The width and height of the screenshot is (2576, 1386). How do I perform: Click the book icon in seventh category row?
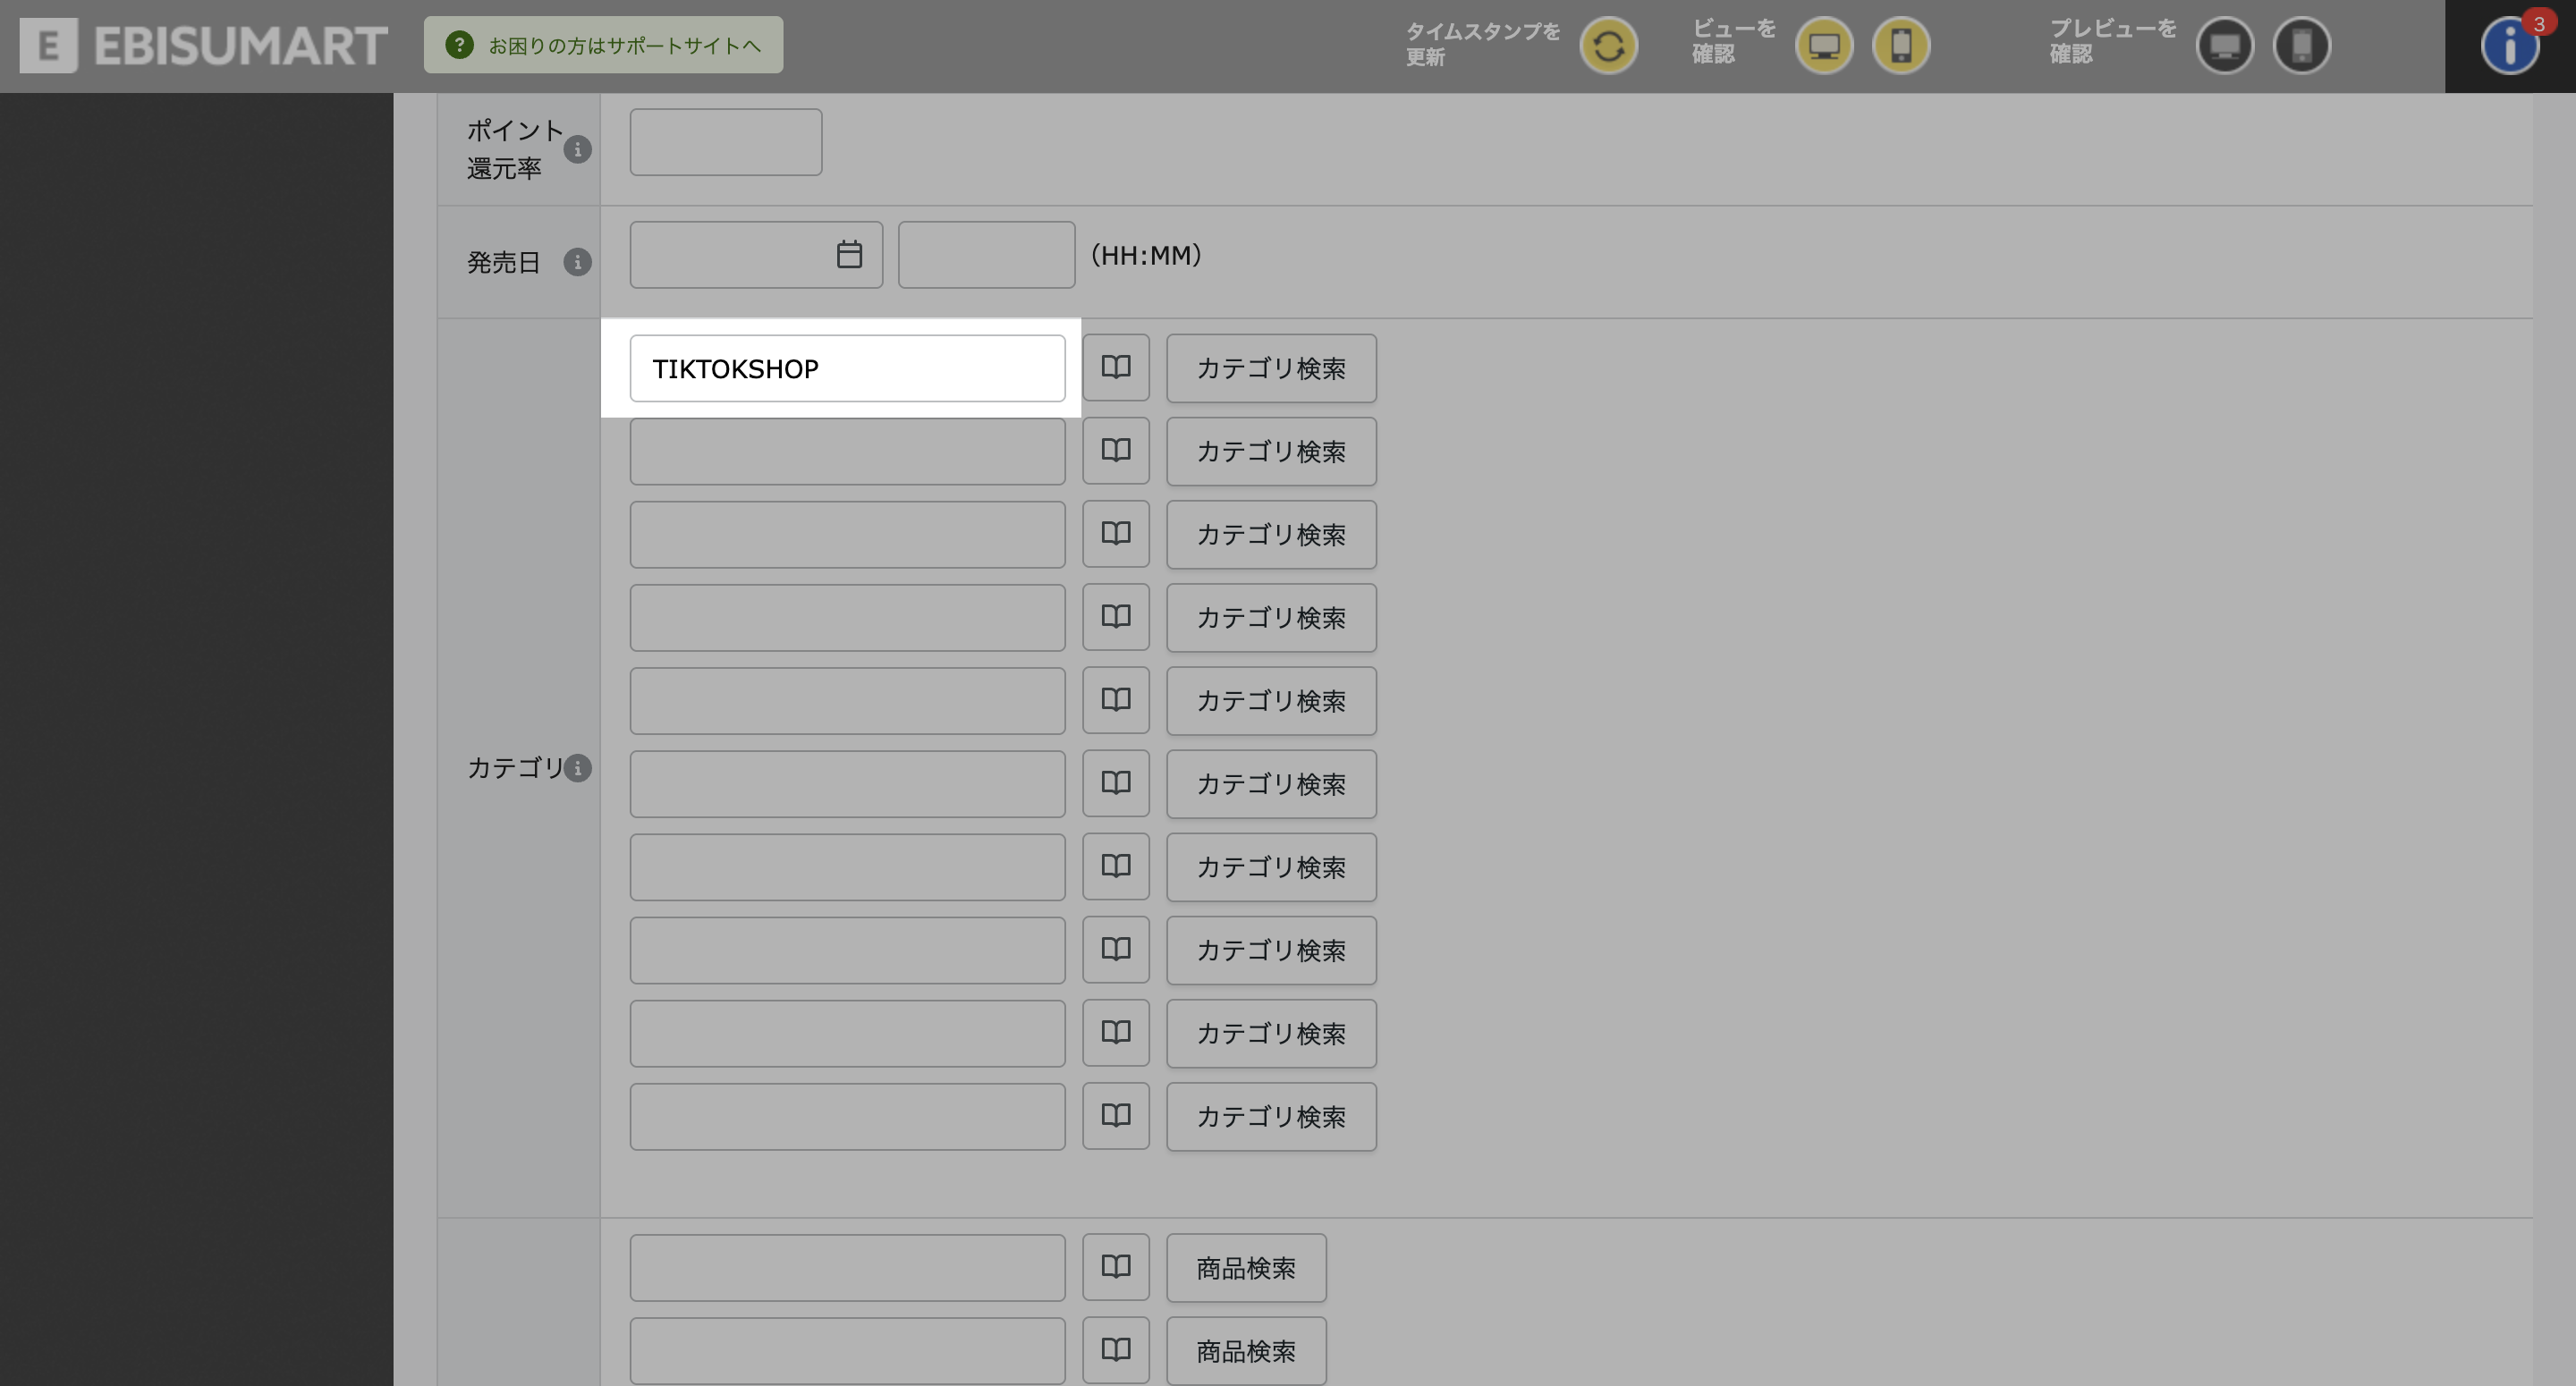1116,865
